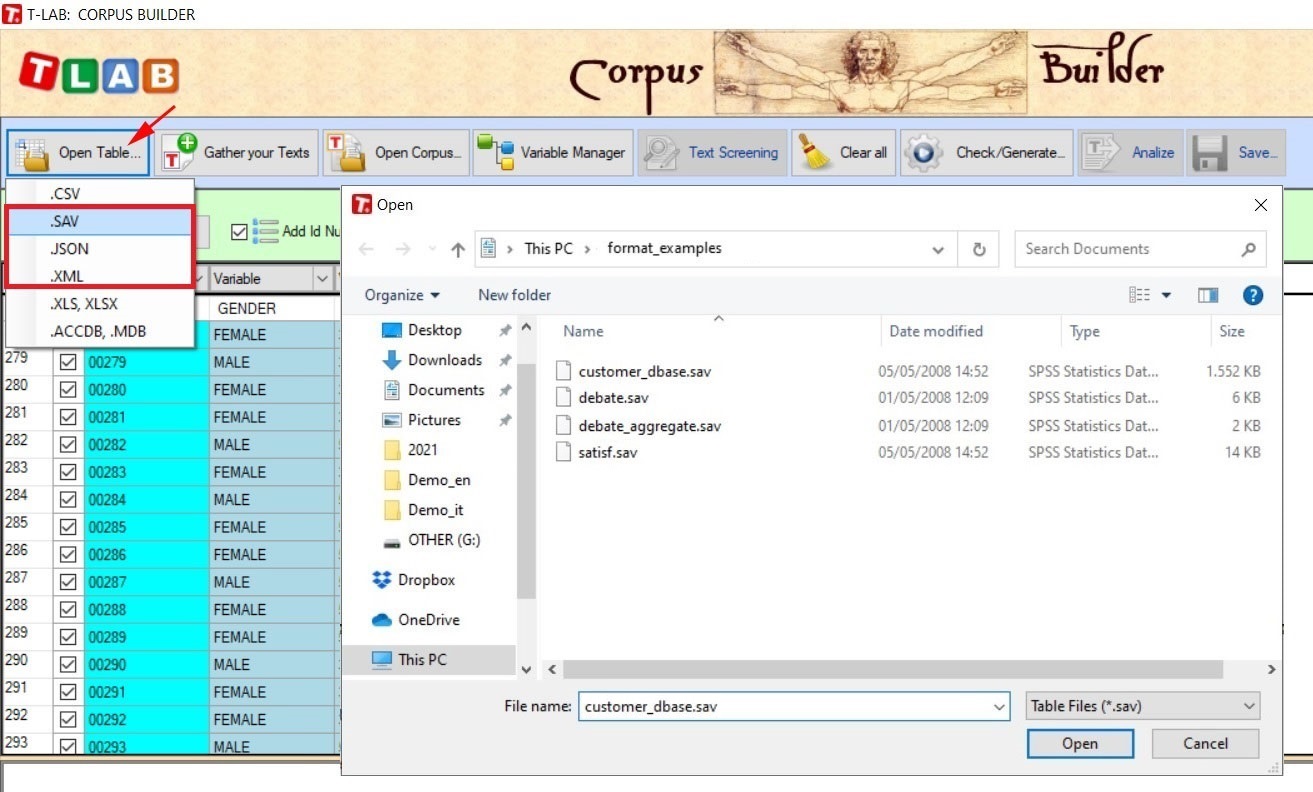Choose .ACCDB, .MDB from Open Table menu

click(100, 332)
